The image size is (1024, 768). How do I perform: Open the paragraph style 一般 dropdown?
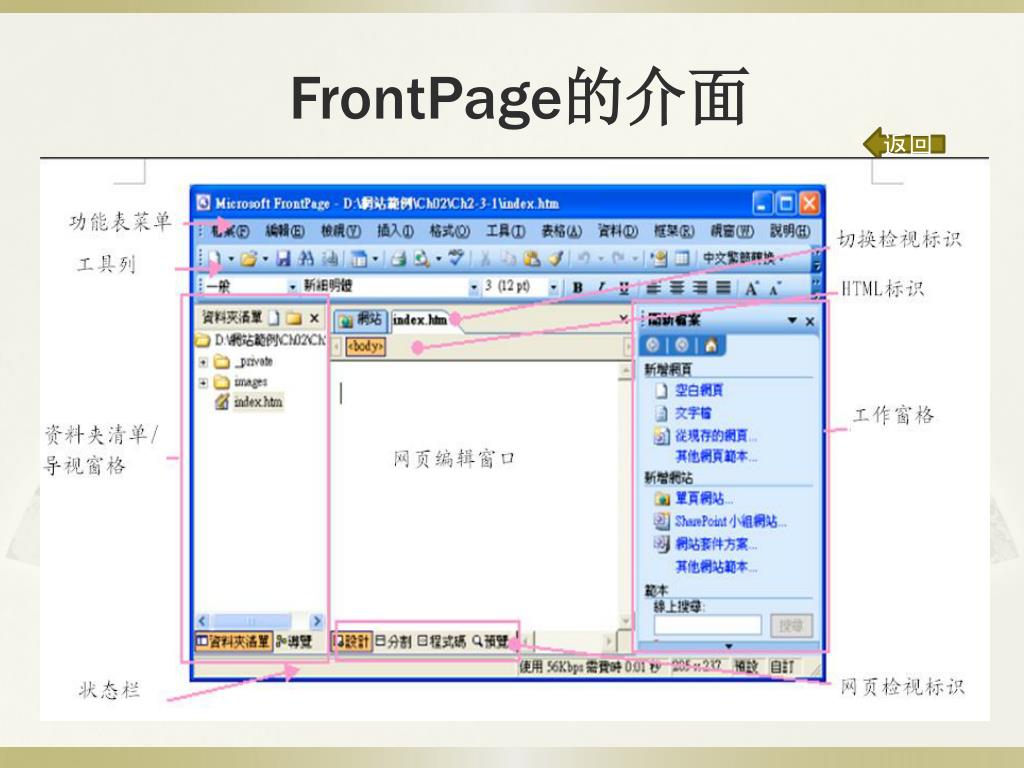tap(292, 287)
